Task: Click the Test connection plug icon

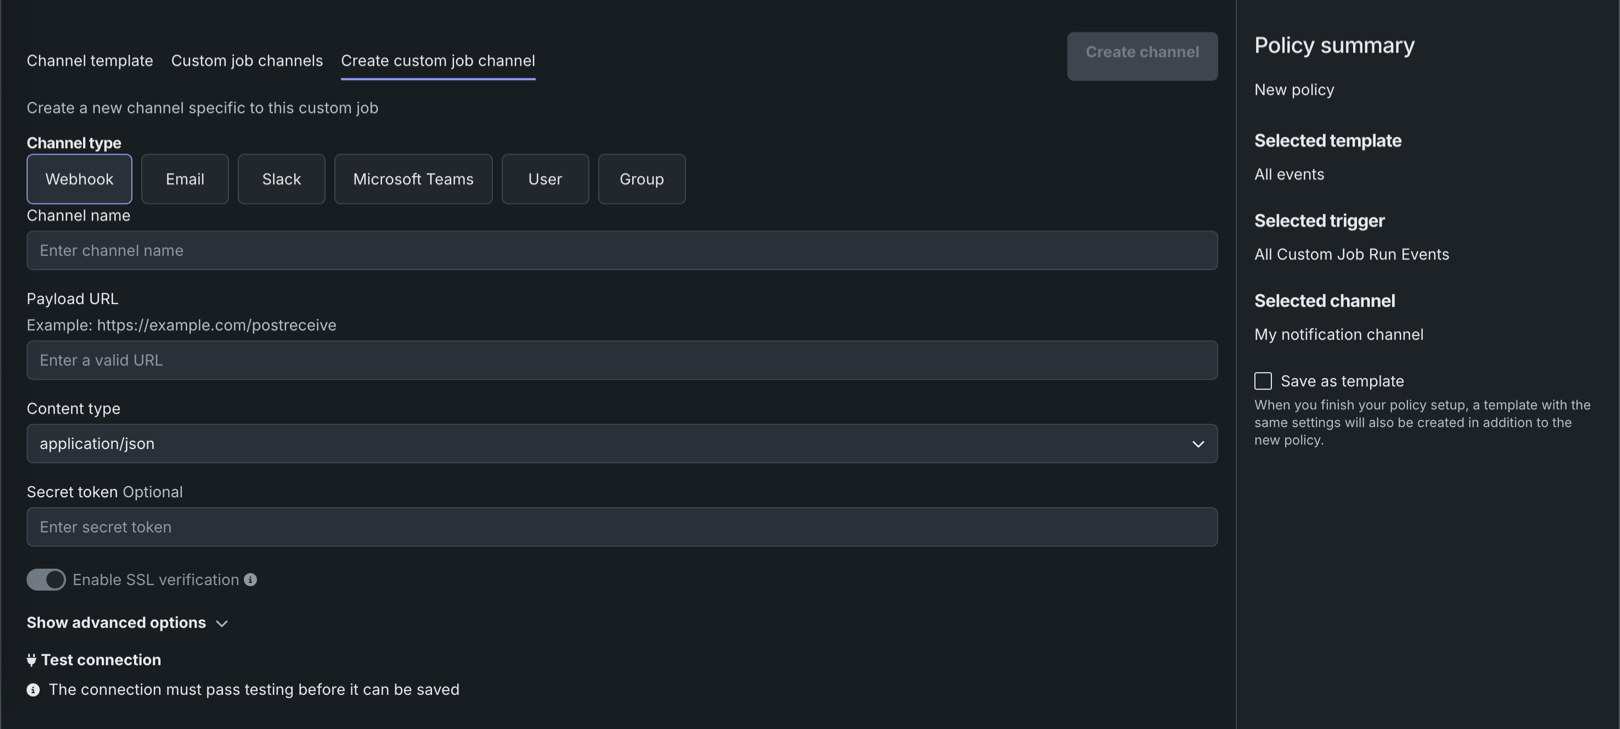Action: (32, 660)
